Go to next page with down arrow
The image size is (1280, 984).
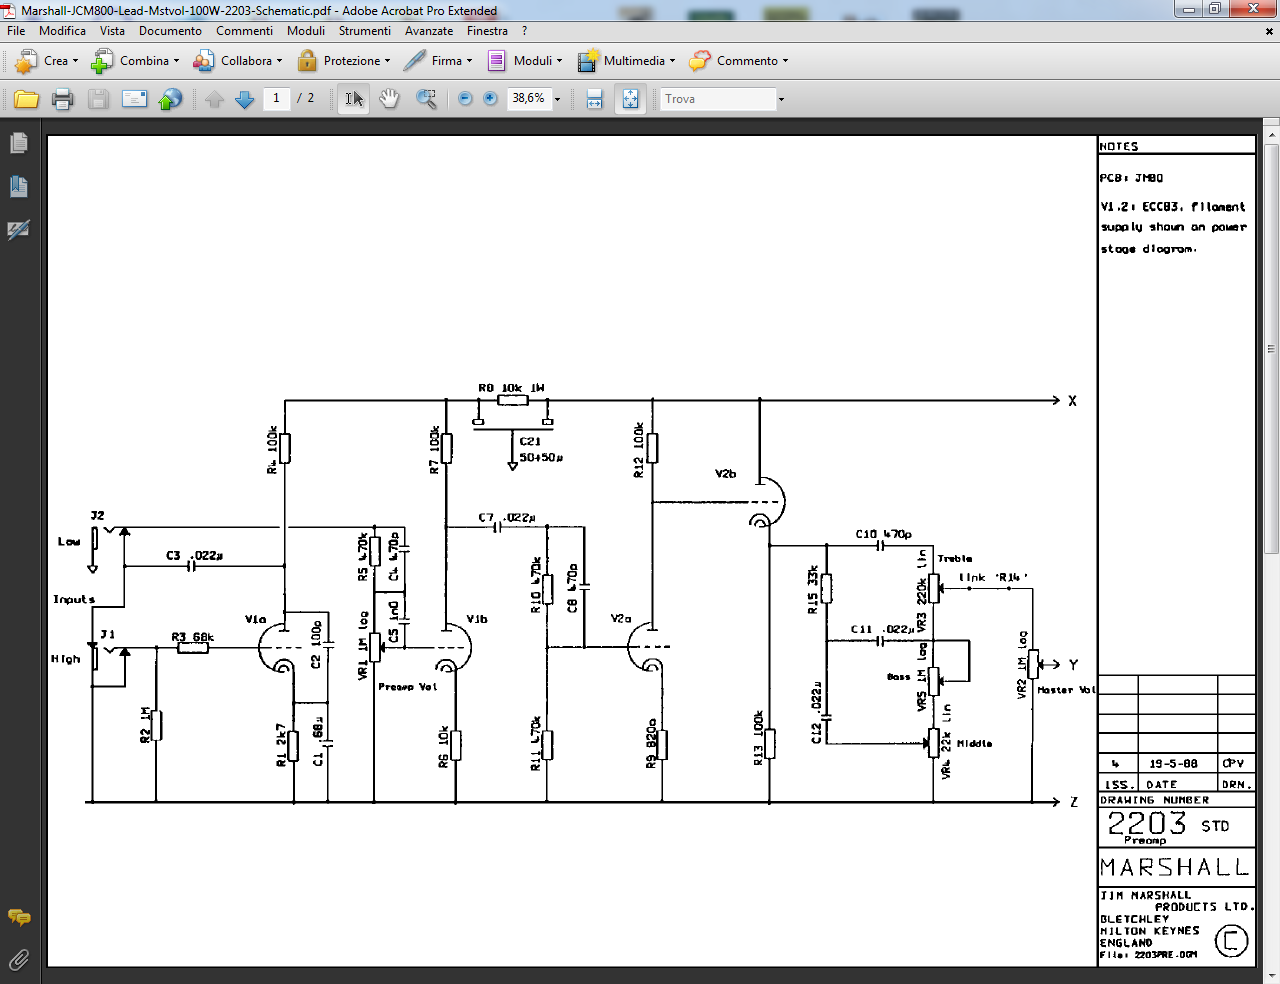pyautogui.click(x=245, y=99)
